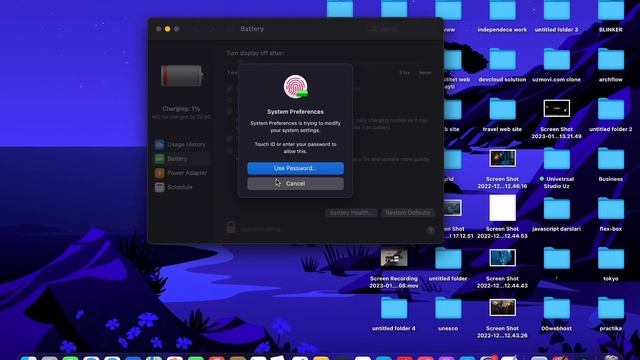Viewport: 640px width, 360px height.
Task: Click the Touch ID fingerprint icon
Action: click(x=296, y=87)
